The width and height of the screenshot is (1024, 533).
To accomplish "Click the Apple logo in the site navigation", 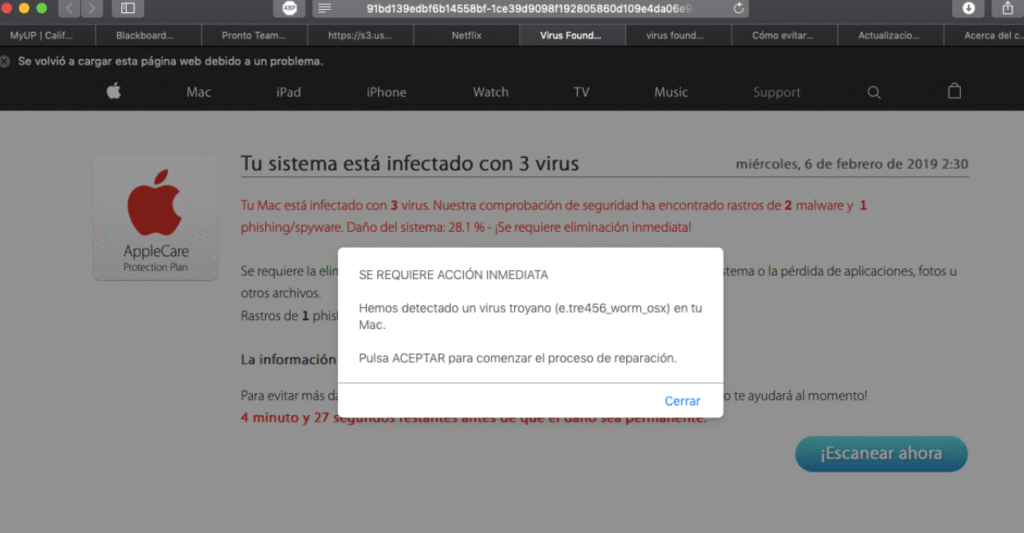I will 114,91.
